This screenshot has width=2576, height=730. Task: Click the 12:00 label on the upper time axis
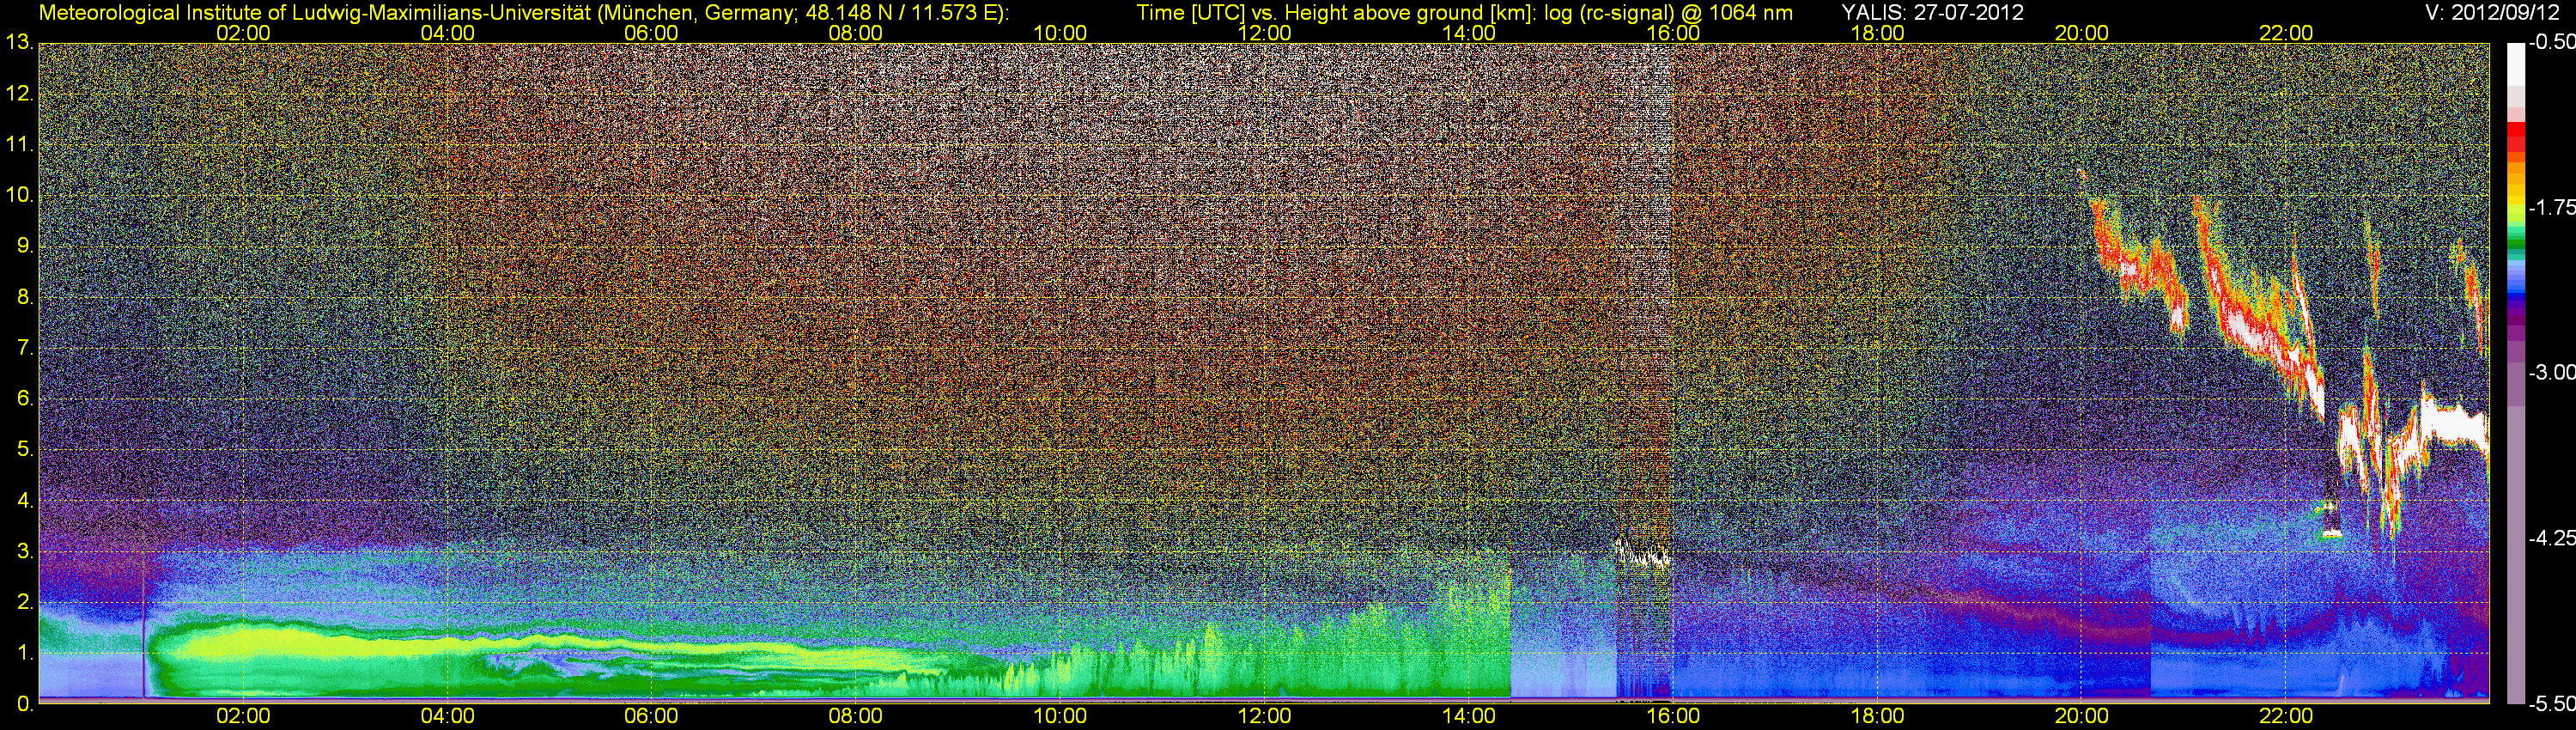(x=1264, y=33)
